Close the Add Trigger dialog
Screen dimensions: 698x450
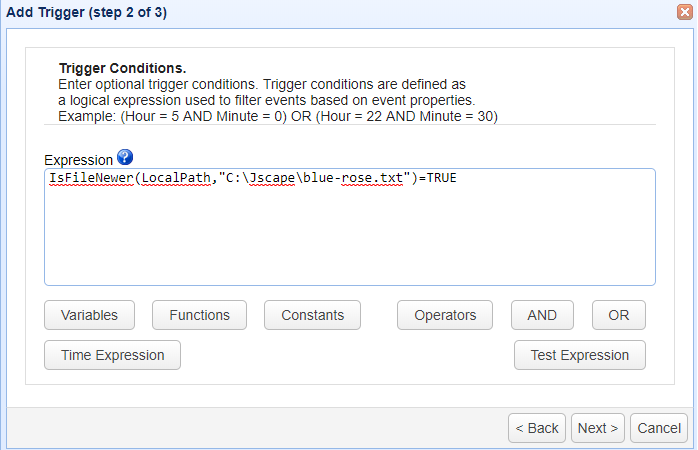coord(684,12)
